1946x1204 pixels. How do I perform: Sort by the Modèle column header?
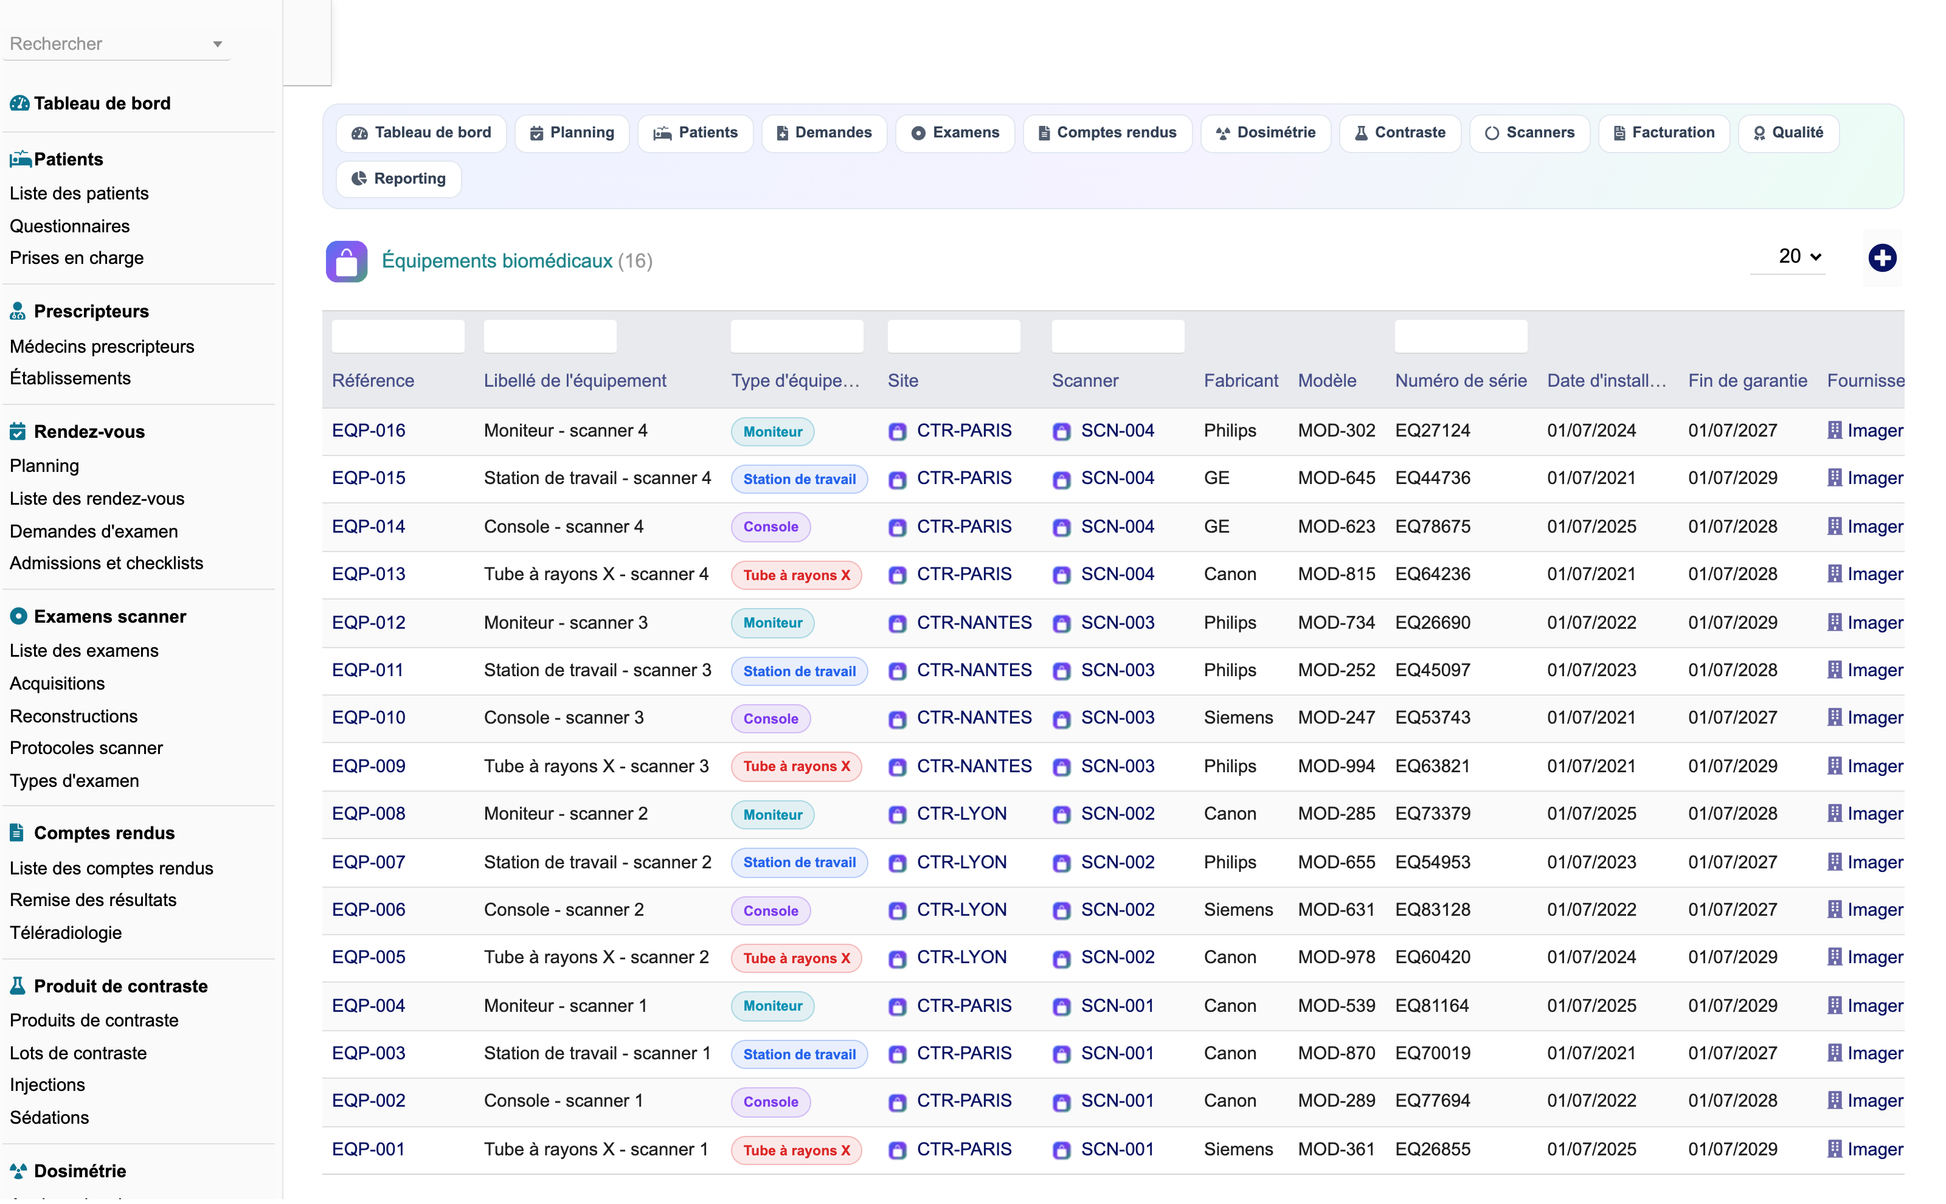tap(1327, 381)
